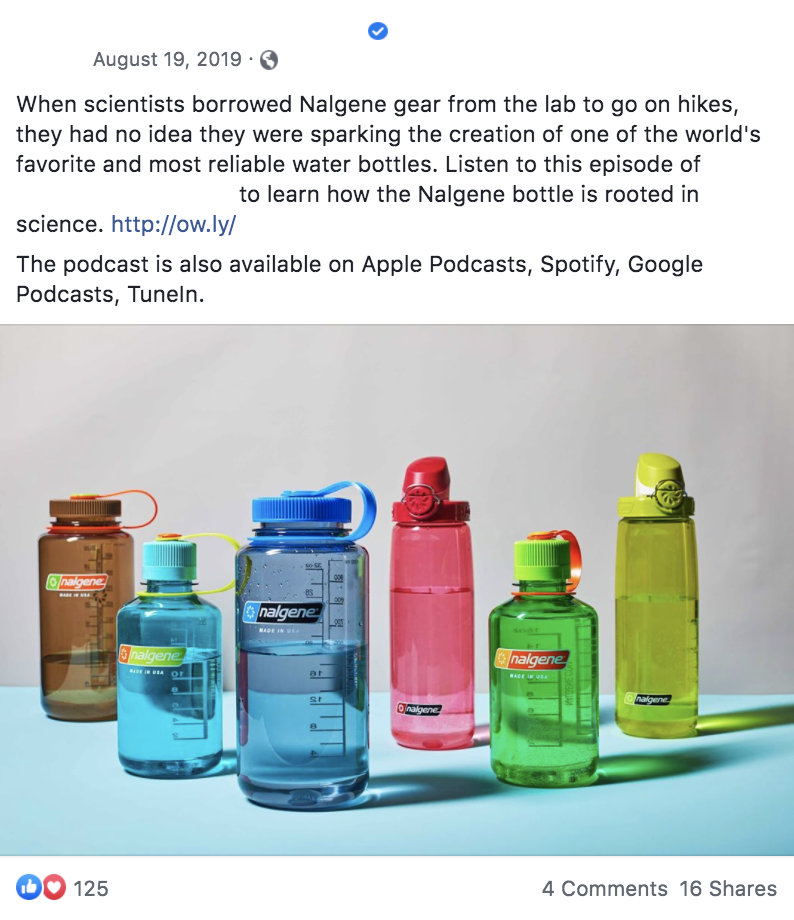The image size is (794, 920).
Task: View the 125 reactions count
Action: click(x=91, y=888)
